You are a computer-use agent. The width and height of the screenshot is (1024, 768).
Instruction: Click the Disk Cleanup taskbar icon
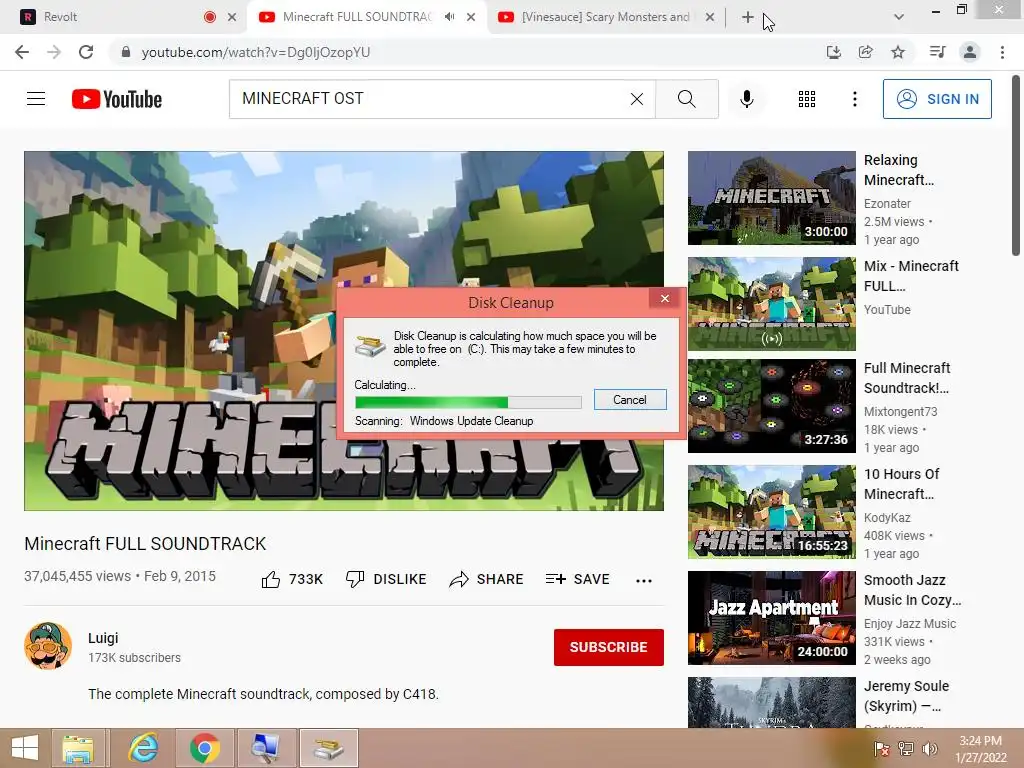328,748
